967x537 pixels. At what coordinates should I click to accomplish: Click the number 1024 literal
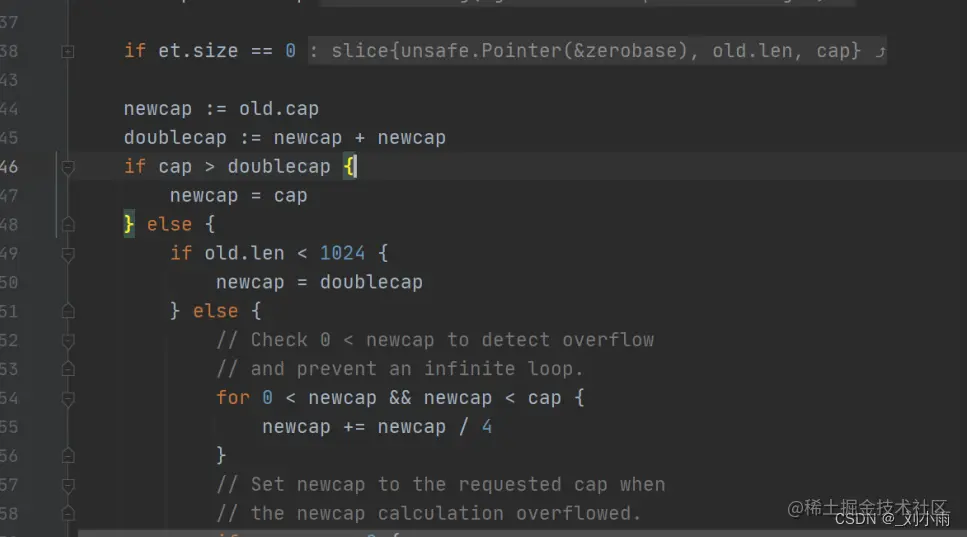(x=342, y=253)
